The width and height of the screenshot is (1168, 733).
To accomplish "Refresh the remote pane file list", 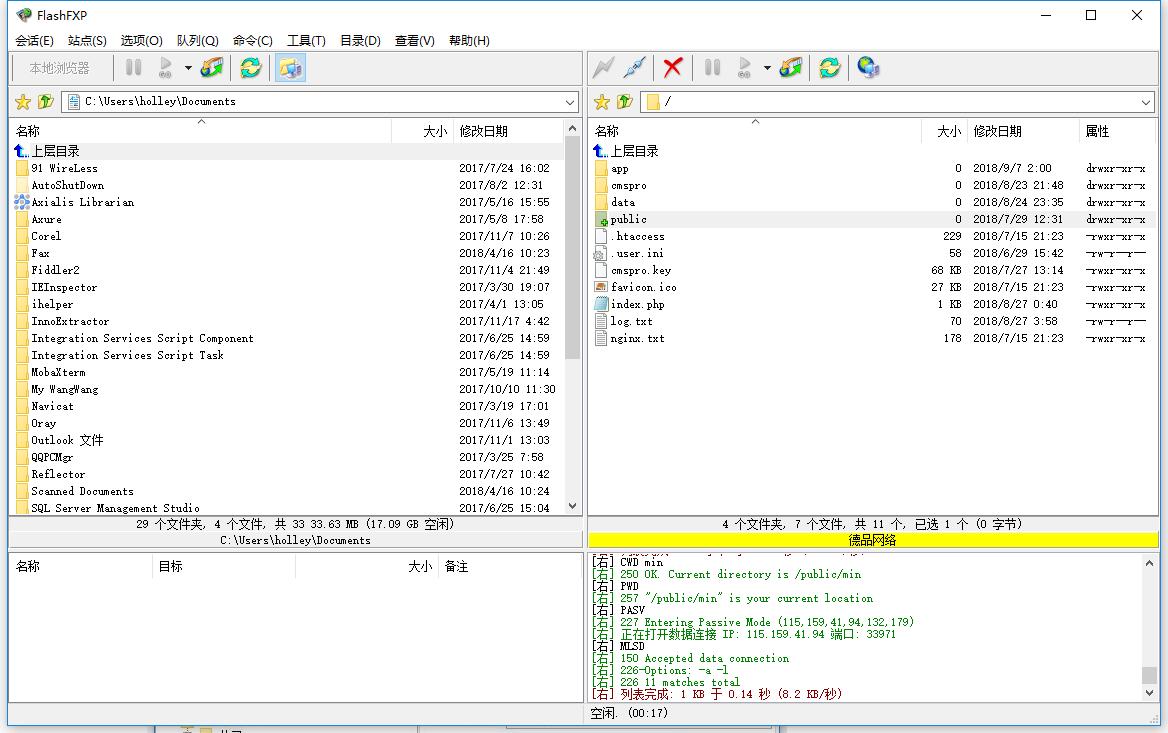I will tap(829, 68).
